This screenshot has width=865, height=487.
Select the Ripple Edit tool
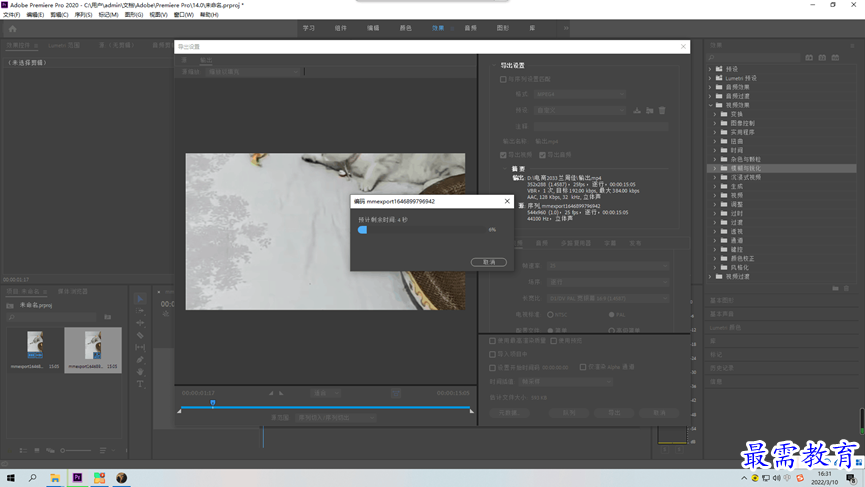pos(140,323)
